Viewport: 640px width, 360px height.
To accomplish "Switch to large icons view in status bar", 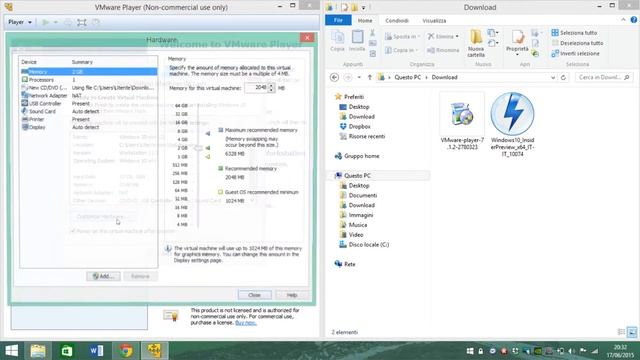I will [632, 332].
